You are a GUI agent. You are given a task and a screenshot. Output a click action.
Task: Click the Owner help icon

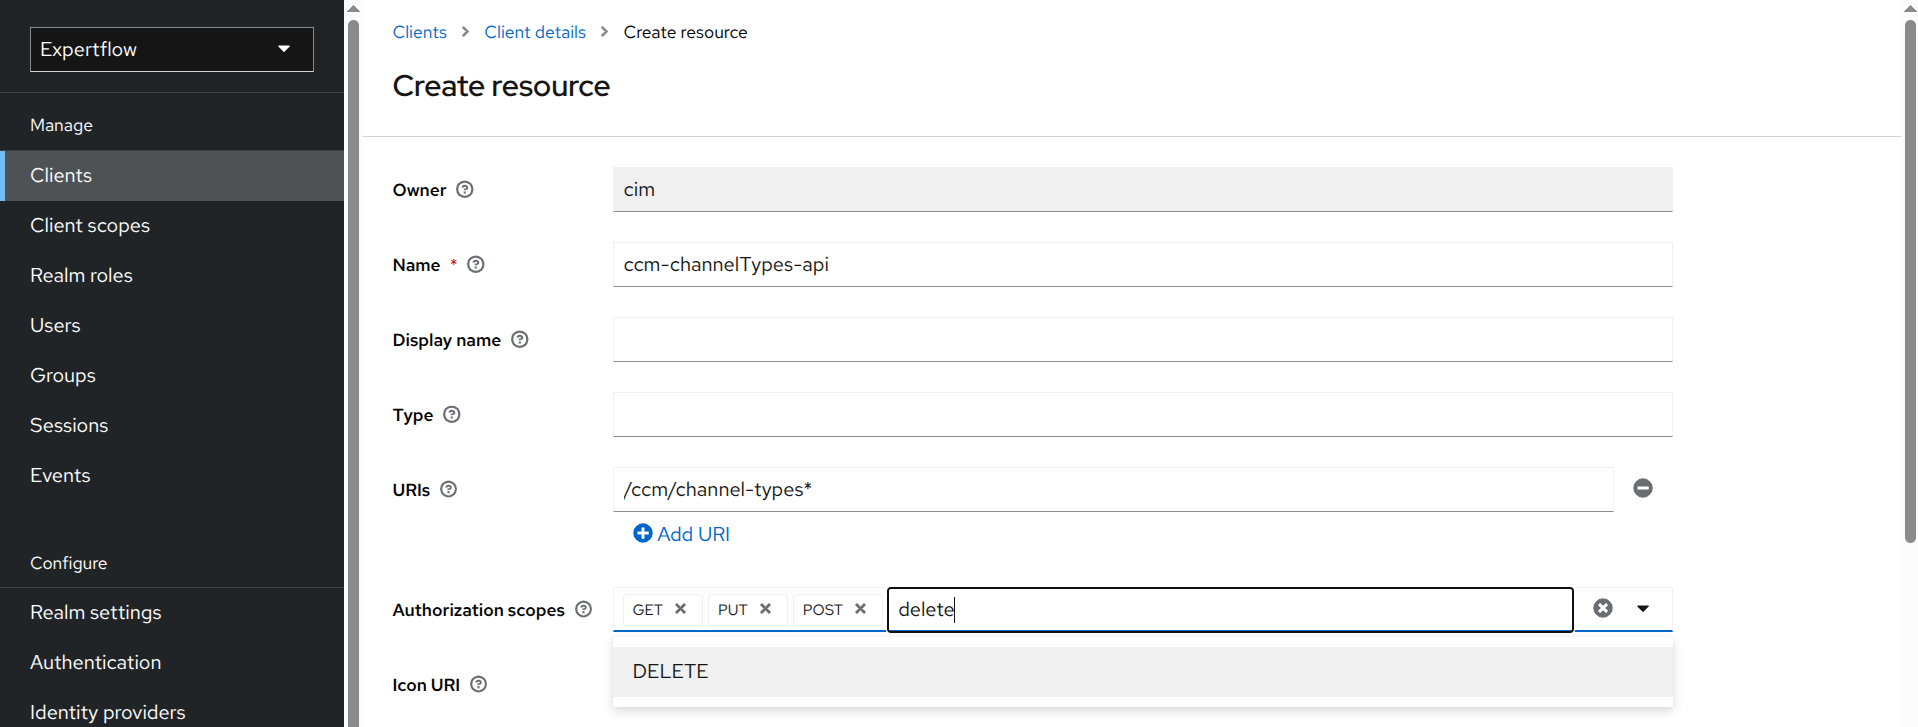click(465, 190)
